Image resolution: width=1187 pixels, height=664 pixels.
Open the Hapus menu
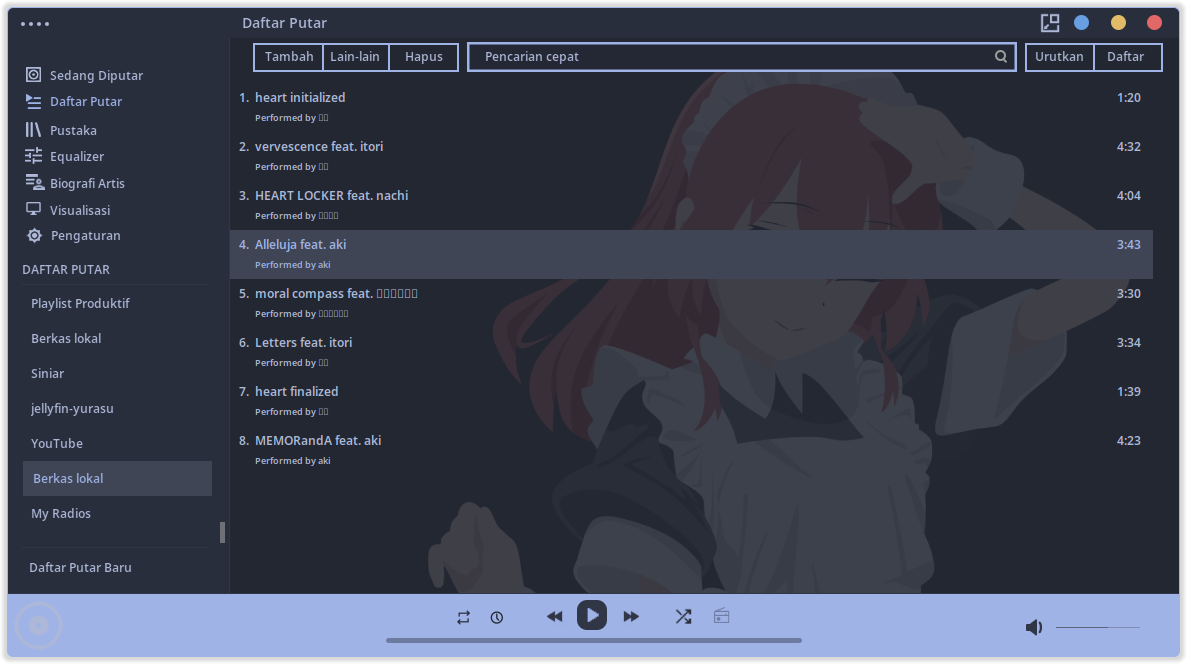pyautogui.click(x=424, y=57)
